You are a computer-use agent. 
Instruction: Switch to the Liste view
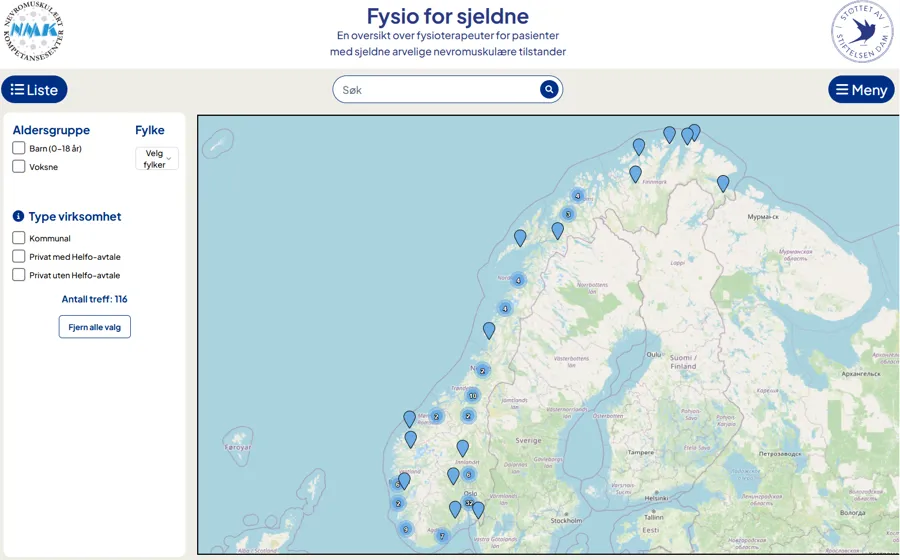click(35, 90)
